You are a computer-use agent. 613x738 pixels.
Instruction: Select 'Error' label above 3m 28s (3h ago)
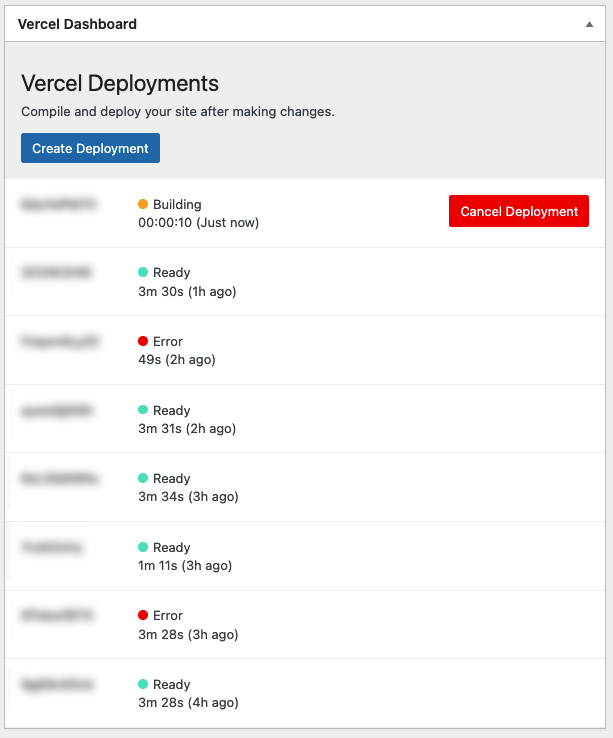[168, 616]
